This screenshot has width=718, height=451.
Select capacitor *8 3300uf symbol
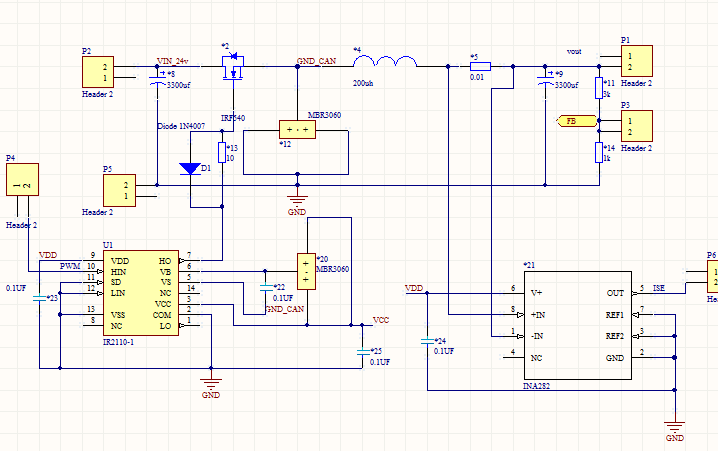157,80
